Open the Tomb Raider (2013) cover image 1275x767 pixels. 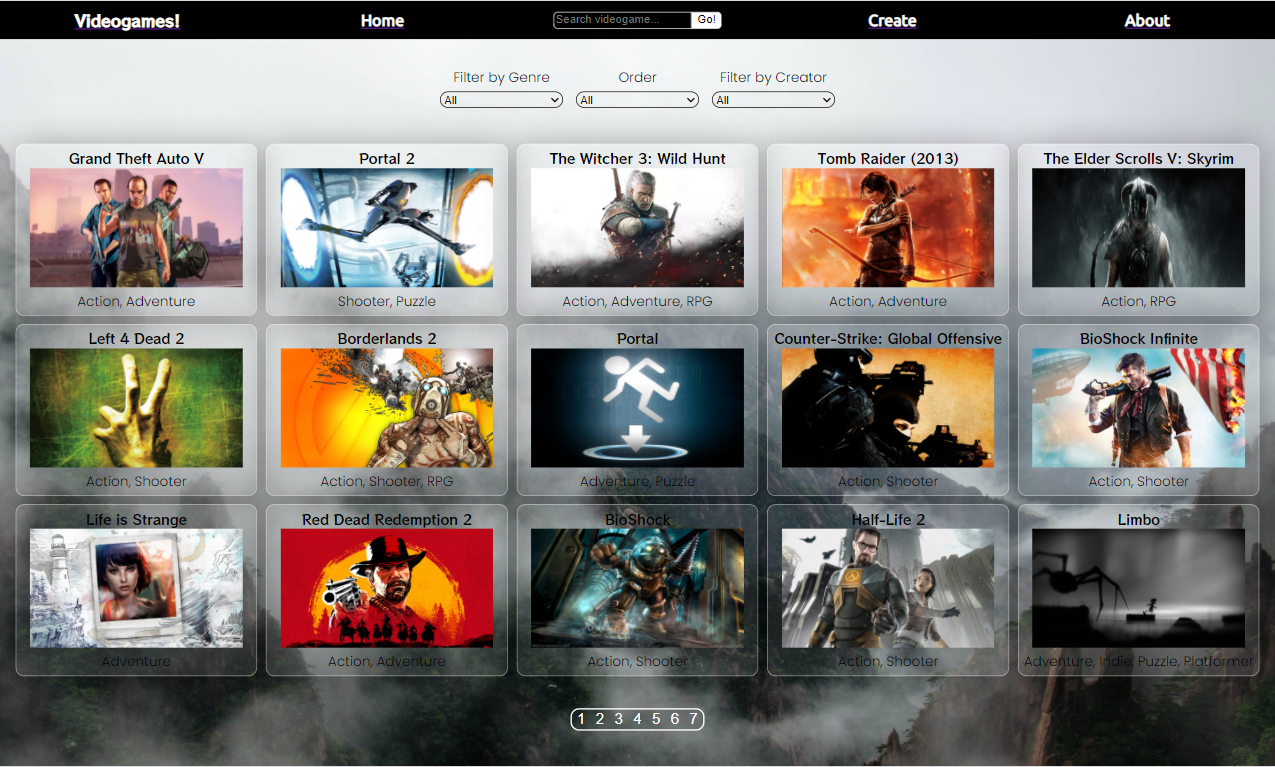click(x=888, y=228)
